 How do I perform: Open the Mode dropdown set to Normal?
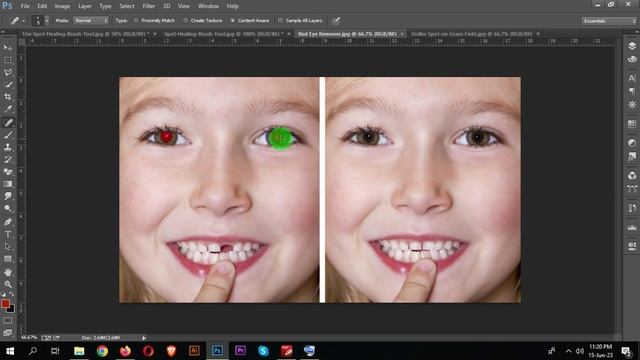tap(91, 20)
